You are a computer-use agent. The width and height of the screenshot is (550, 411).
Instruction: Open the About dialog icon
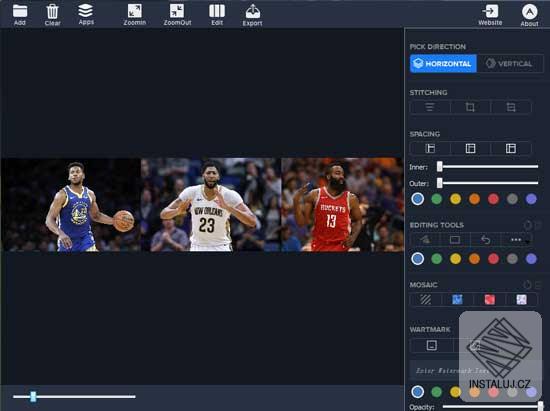click(530, 12)
